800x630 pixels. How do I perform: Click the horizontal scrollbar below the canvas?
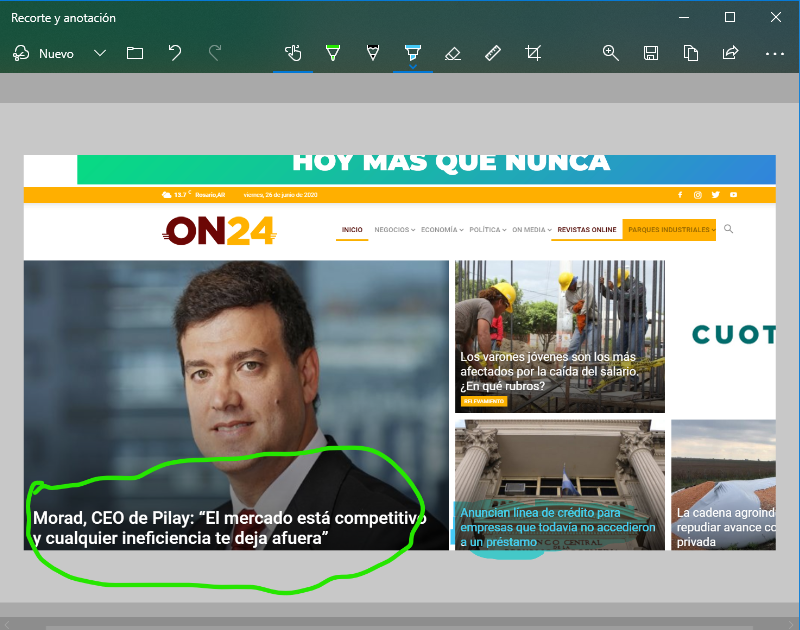coord(399,626)
